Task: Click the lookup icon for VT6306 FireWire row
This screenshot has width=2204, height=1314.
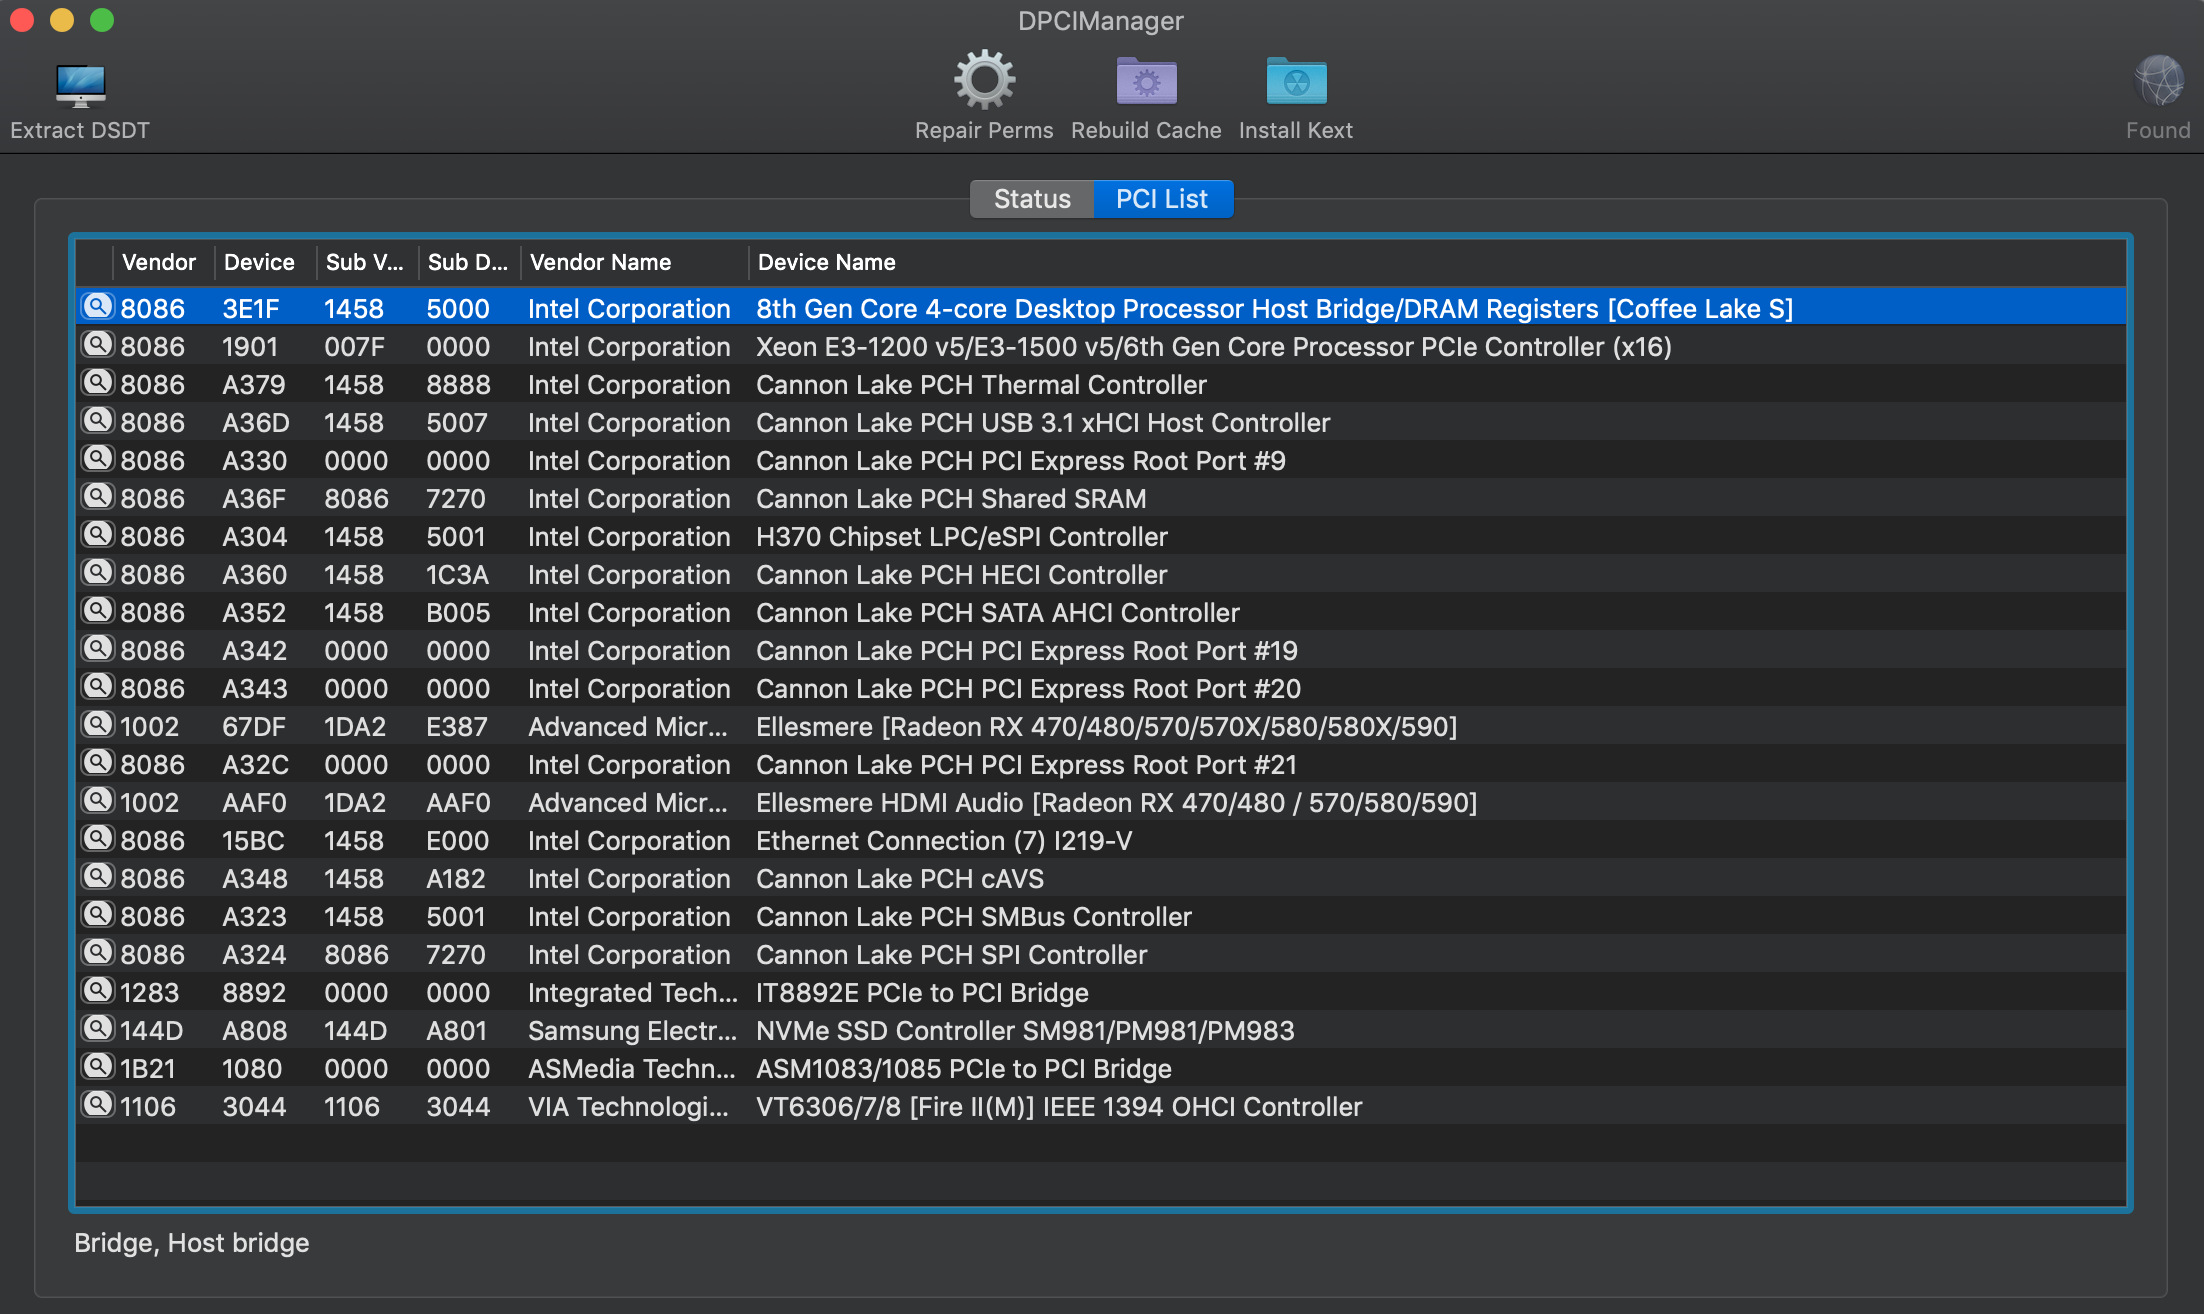Action: pos(97,1104)
